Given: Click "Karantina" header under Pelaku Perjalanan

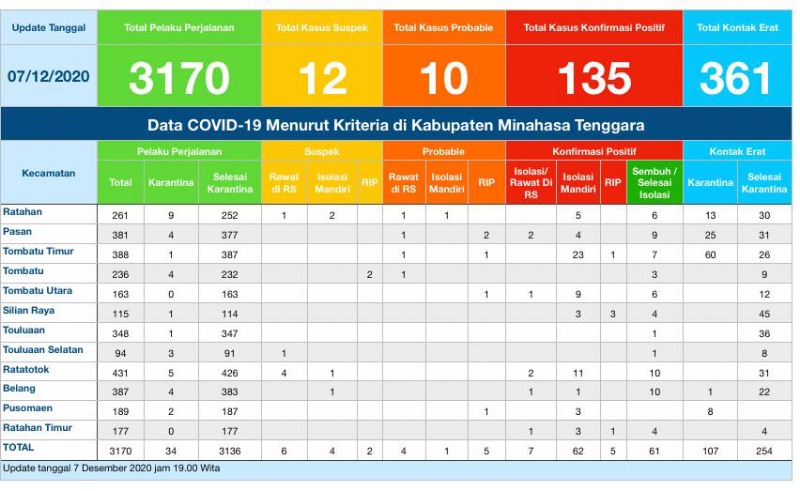Looking at the screenshot, I should (x=171, y=182).
